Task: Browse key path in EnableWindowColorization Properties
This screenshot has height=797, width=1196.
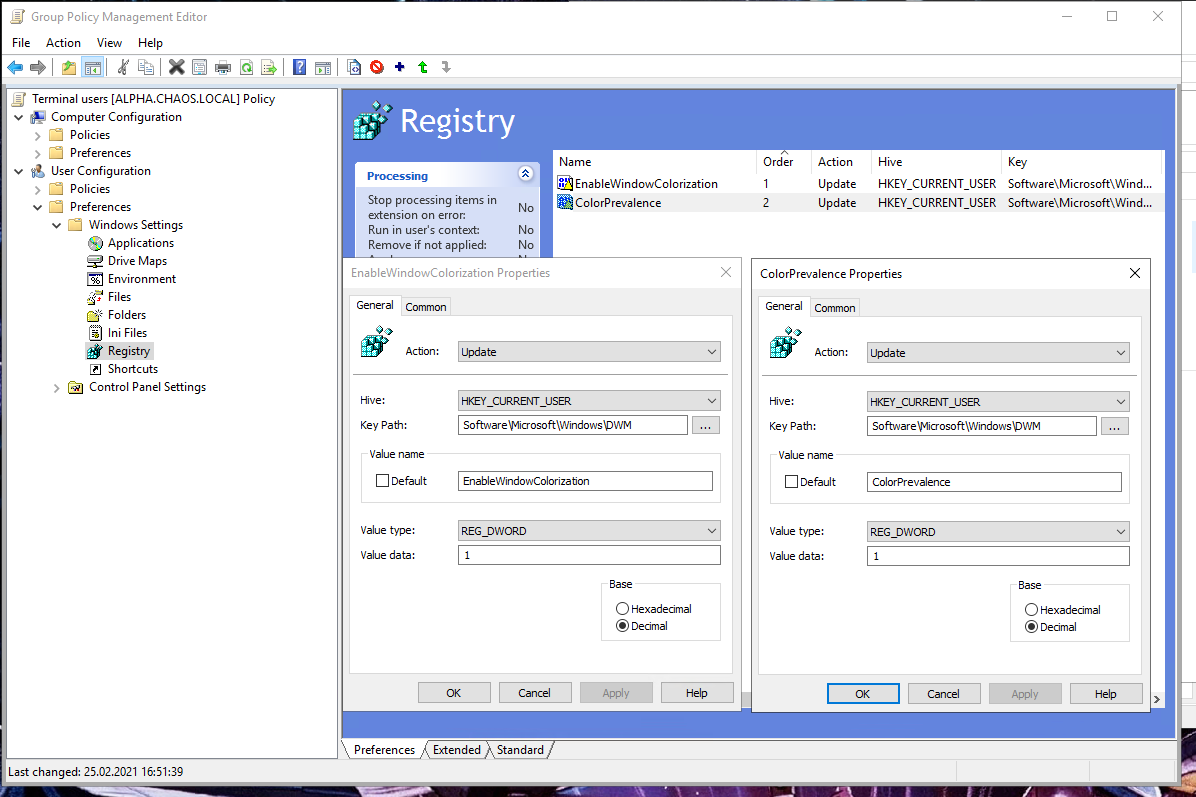Action: click(706, 426)
